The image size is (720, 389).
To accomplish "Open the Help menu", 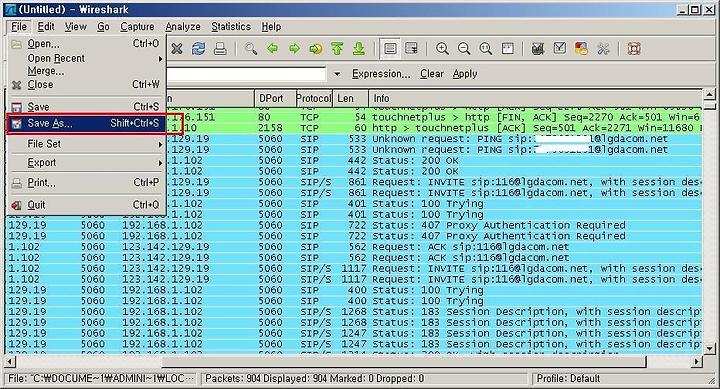I will 271,27.
